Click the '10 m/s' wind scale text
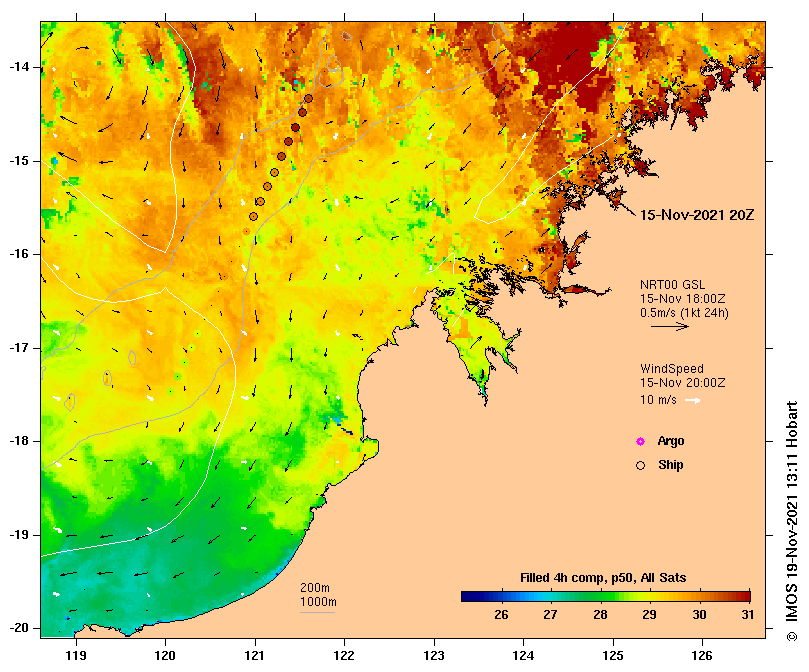This screenshot has height=672, width=809. point(658,400)
